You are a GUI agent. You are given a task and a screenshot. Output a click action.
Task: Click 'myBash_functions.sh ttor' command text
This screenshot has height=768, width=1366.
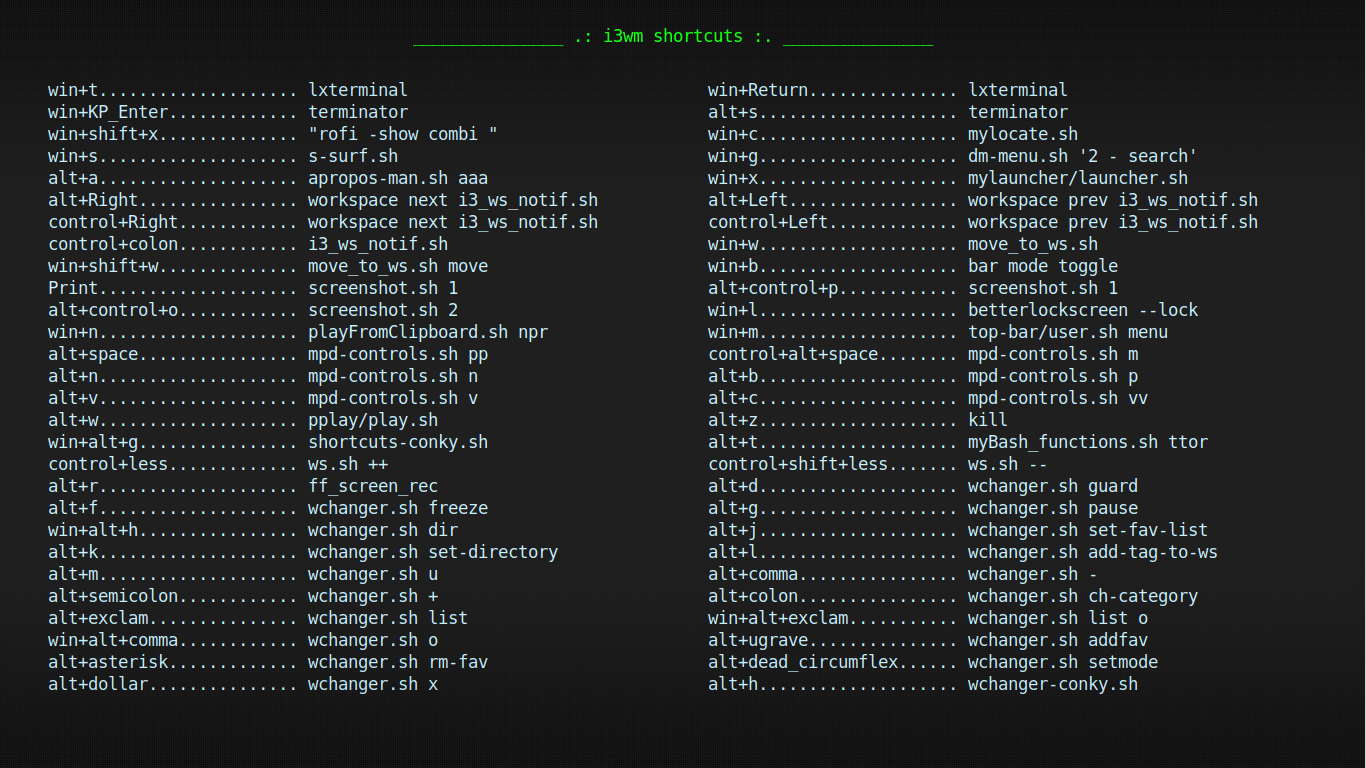pos(1088,442)
